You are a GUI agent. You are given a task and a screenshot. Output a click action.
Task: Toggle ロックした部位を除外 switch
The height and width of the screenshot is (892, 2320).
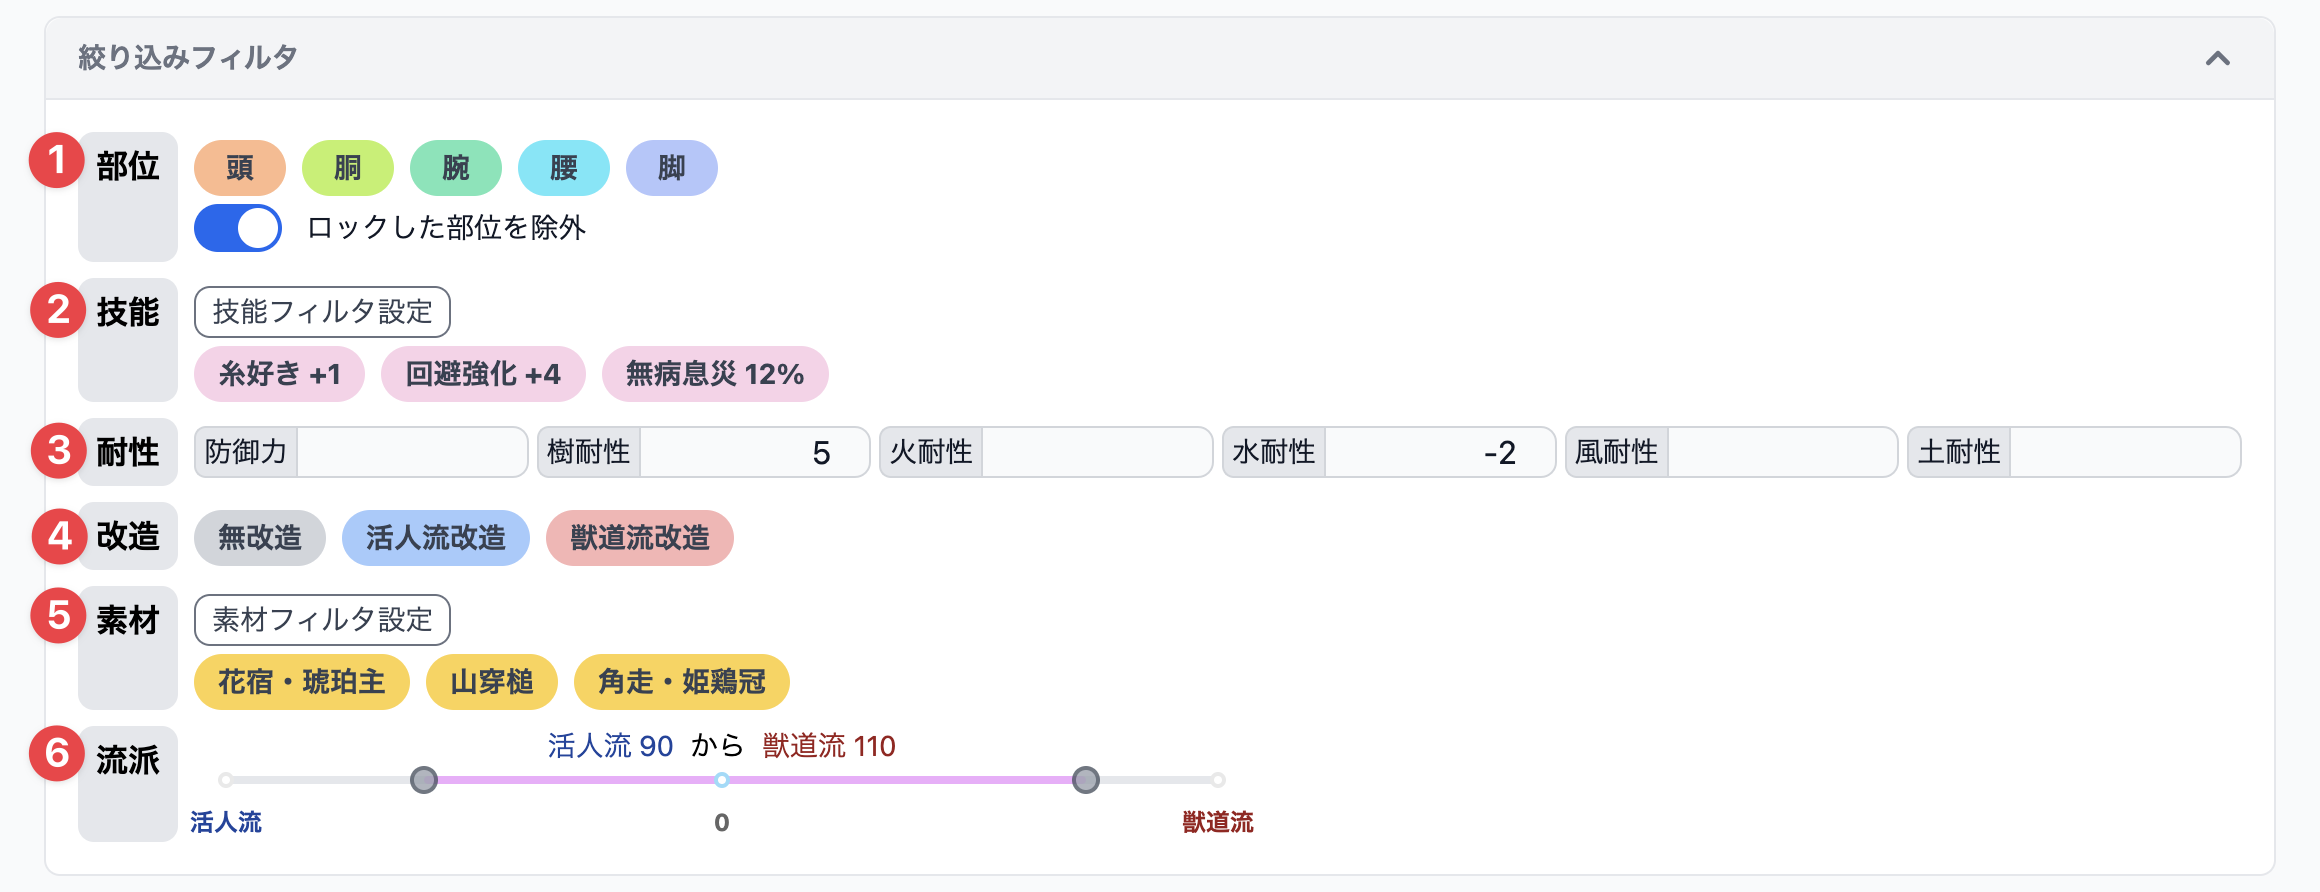238,228
